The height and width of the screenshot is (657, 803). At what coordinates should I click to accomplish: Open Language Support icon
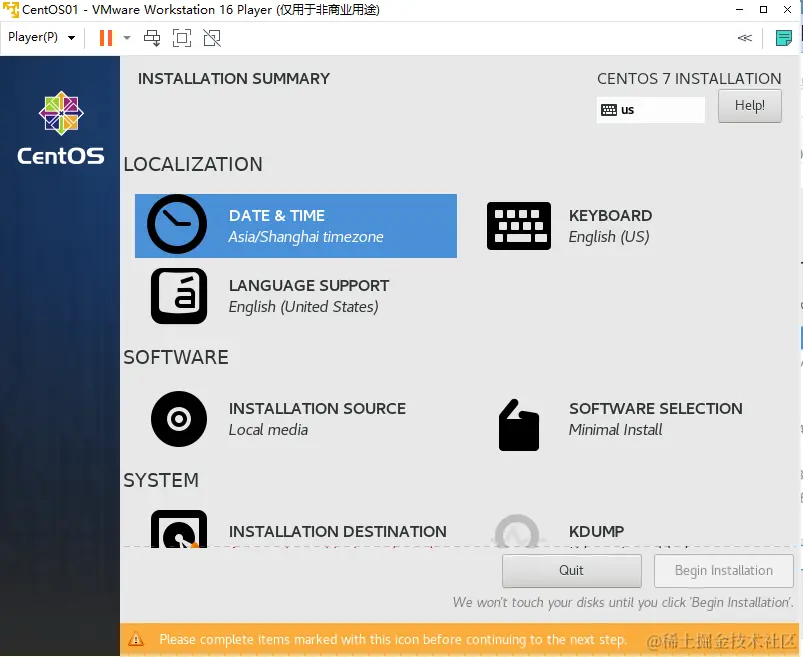179,296
